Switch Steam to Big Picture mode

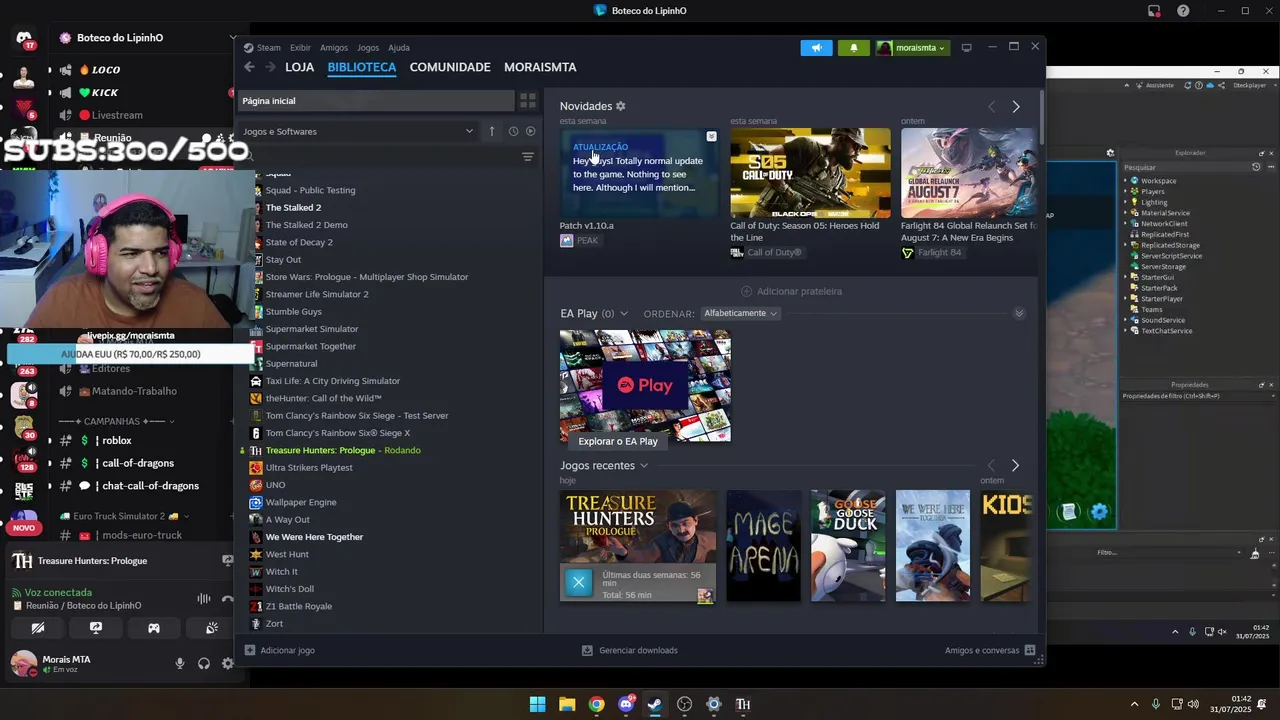point(966,47)
